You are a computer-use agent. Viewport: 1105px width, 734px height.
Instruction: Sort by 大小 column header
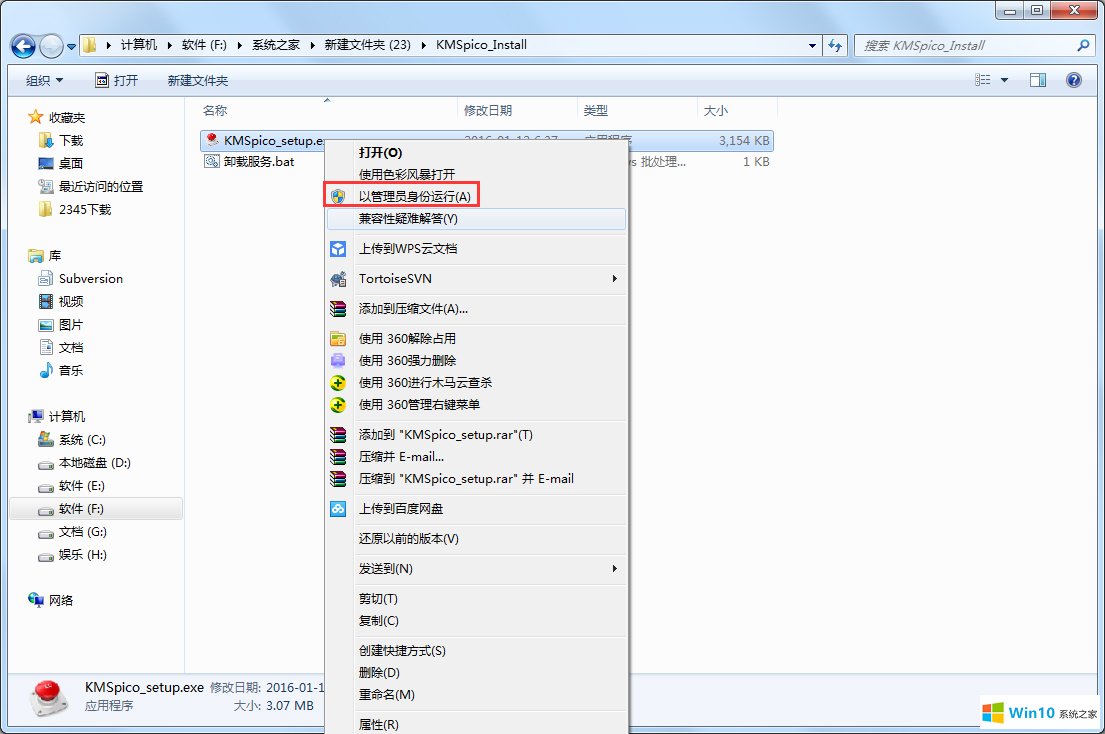[715, 111]
